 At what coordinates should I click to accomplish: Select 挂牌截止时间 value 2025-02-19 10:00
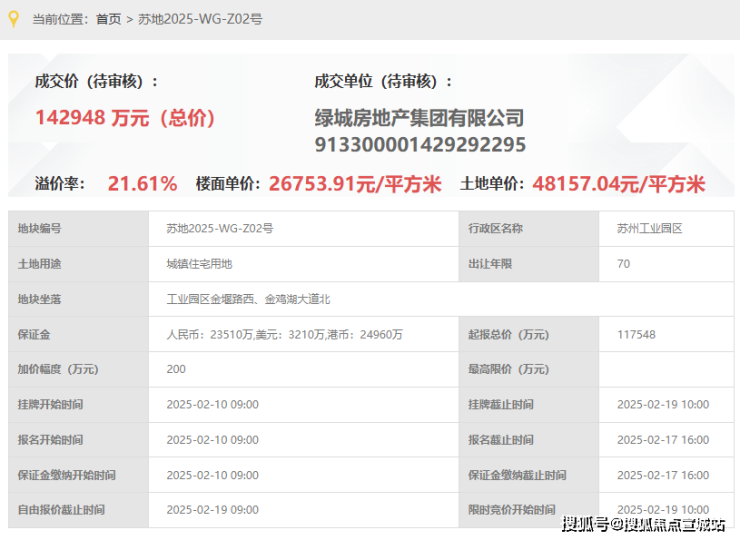(x=663, y=405)
